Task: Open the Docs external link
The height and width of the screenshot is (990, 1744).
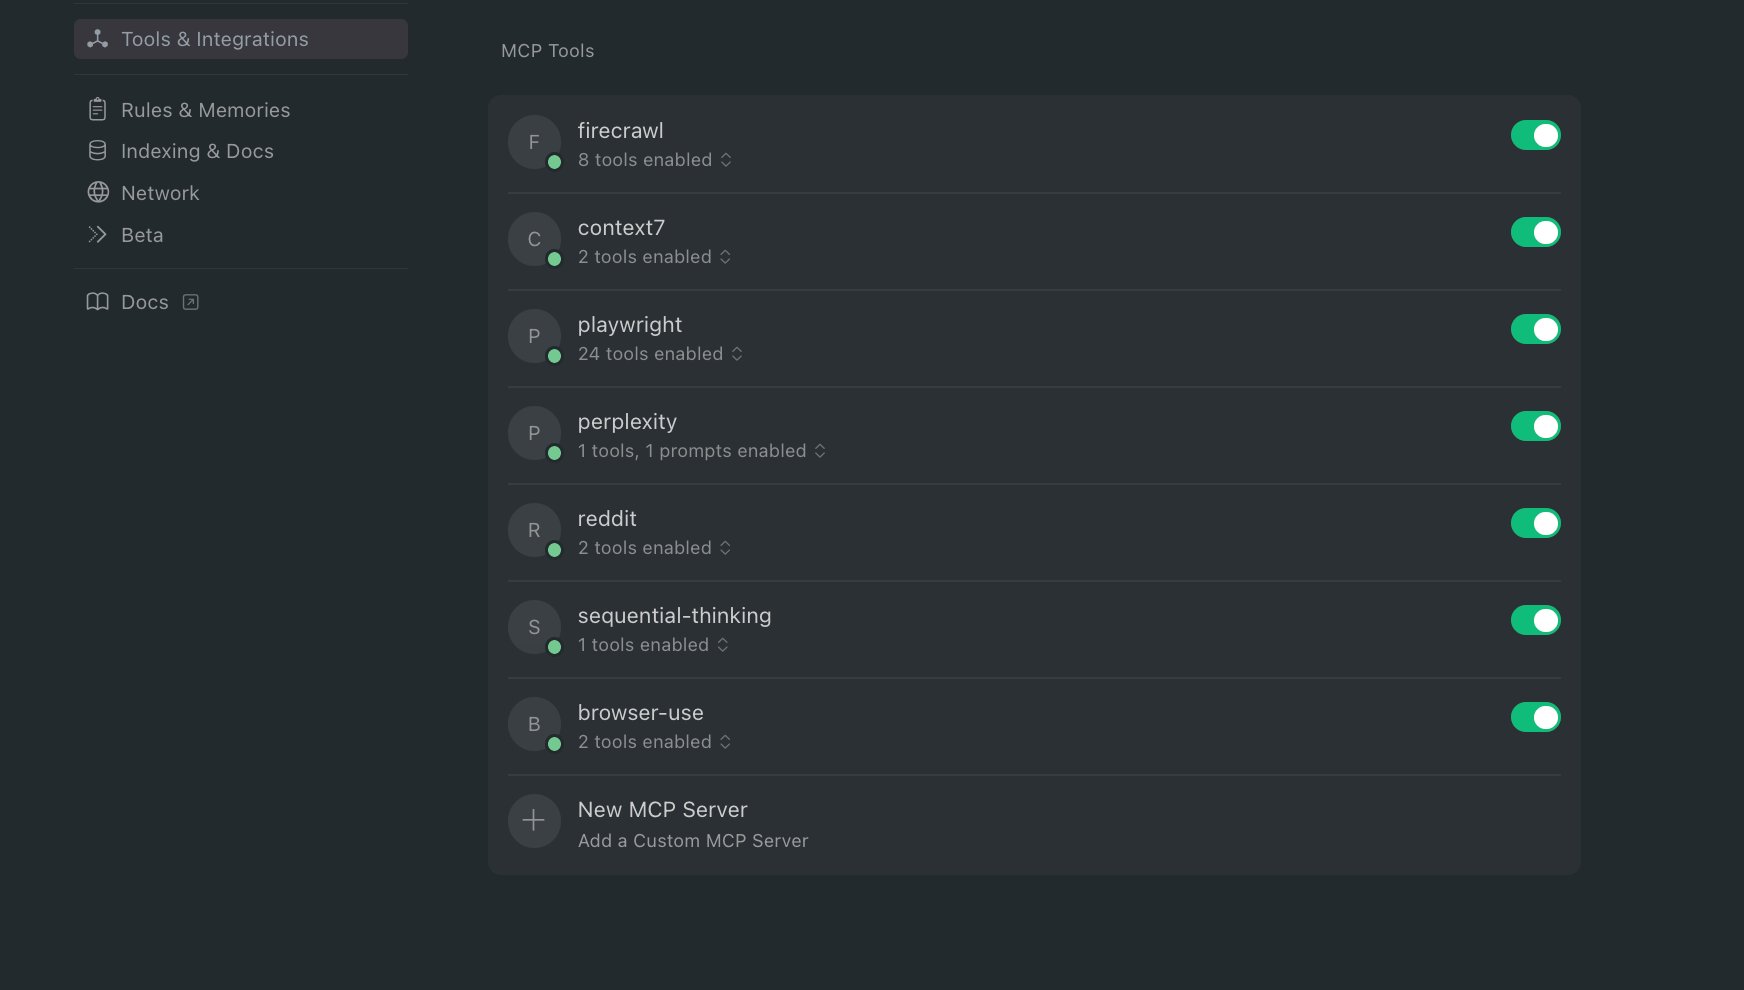Action: coord(143,302)
